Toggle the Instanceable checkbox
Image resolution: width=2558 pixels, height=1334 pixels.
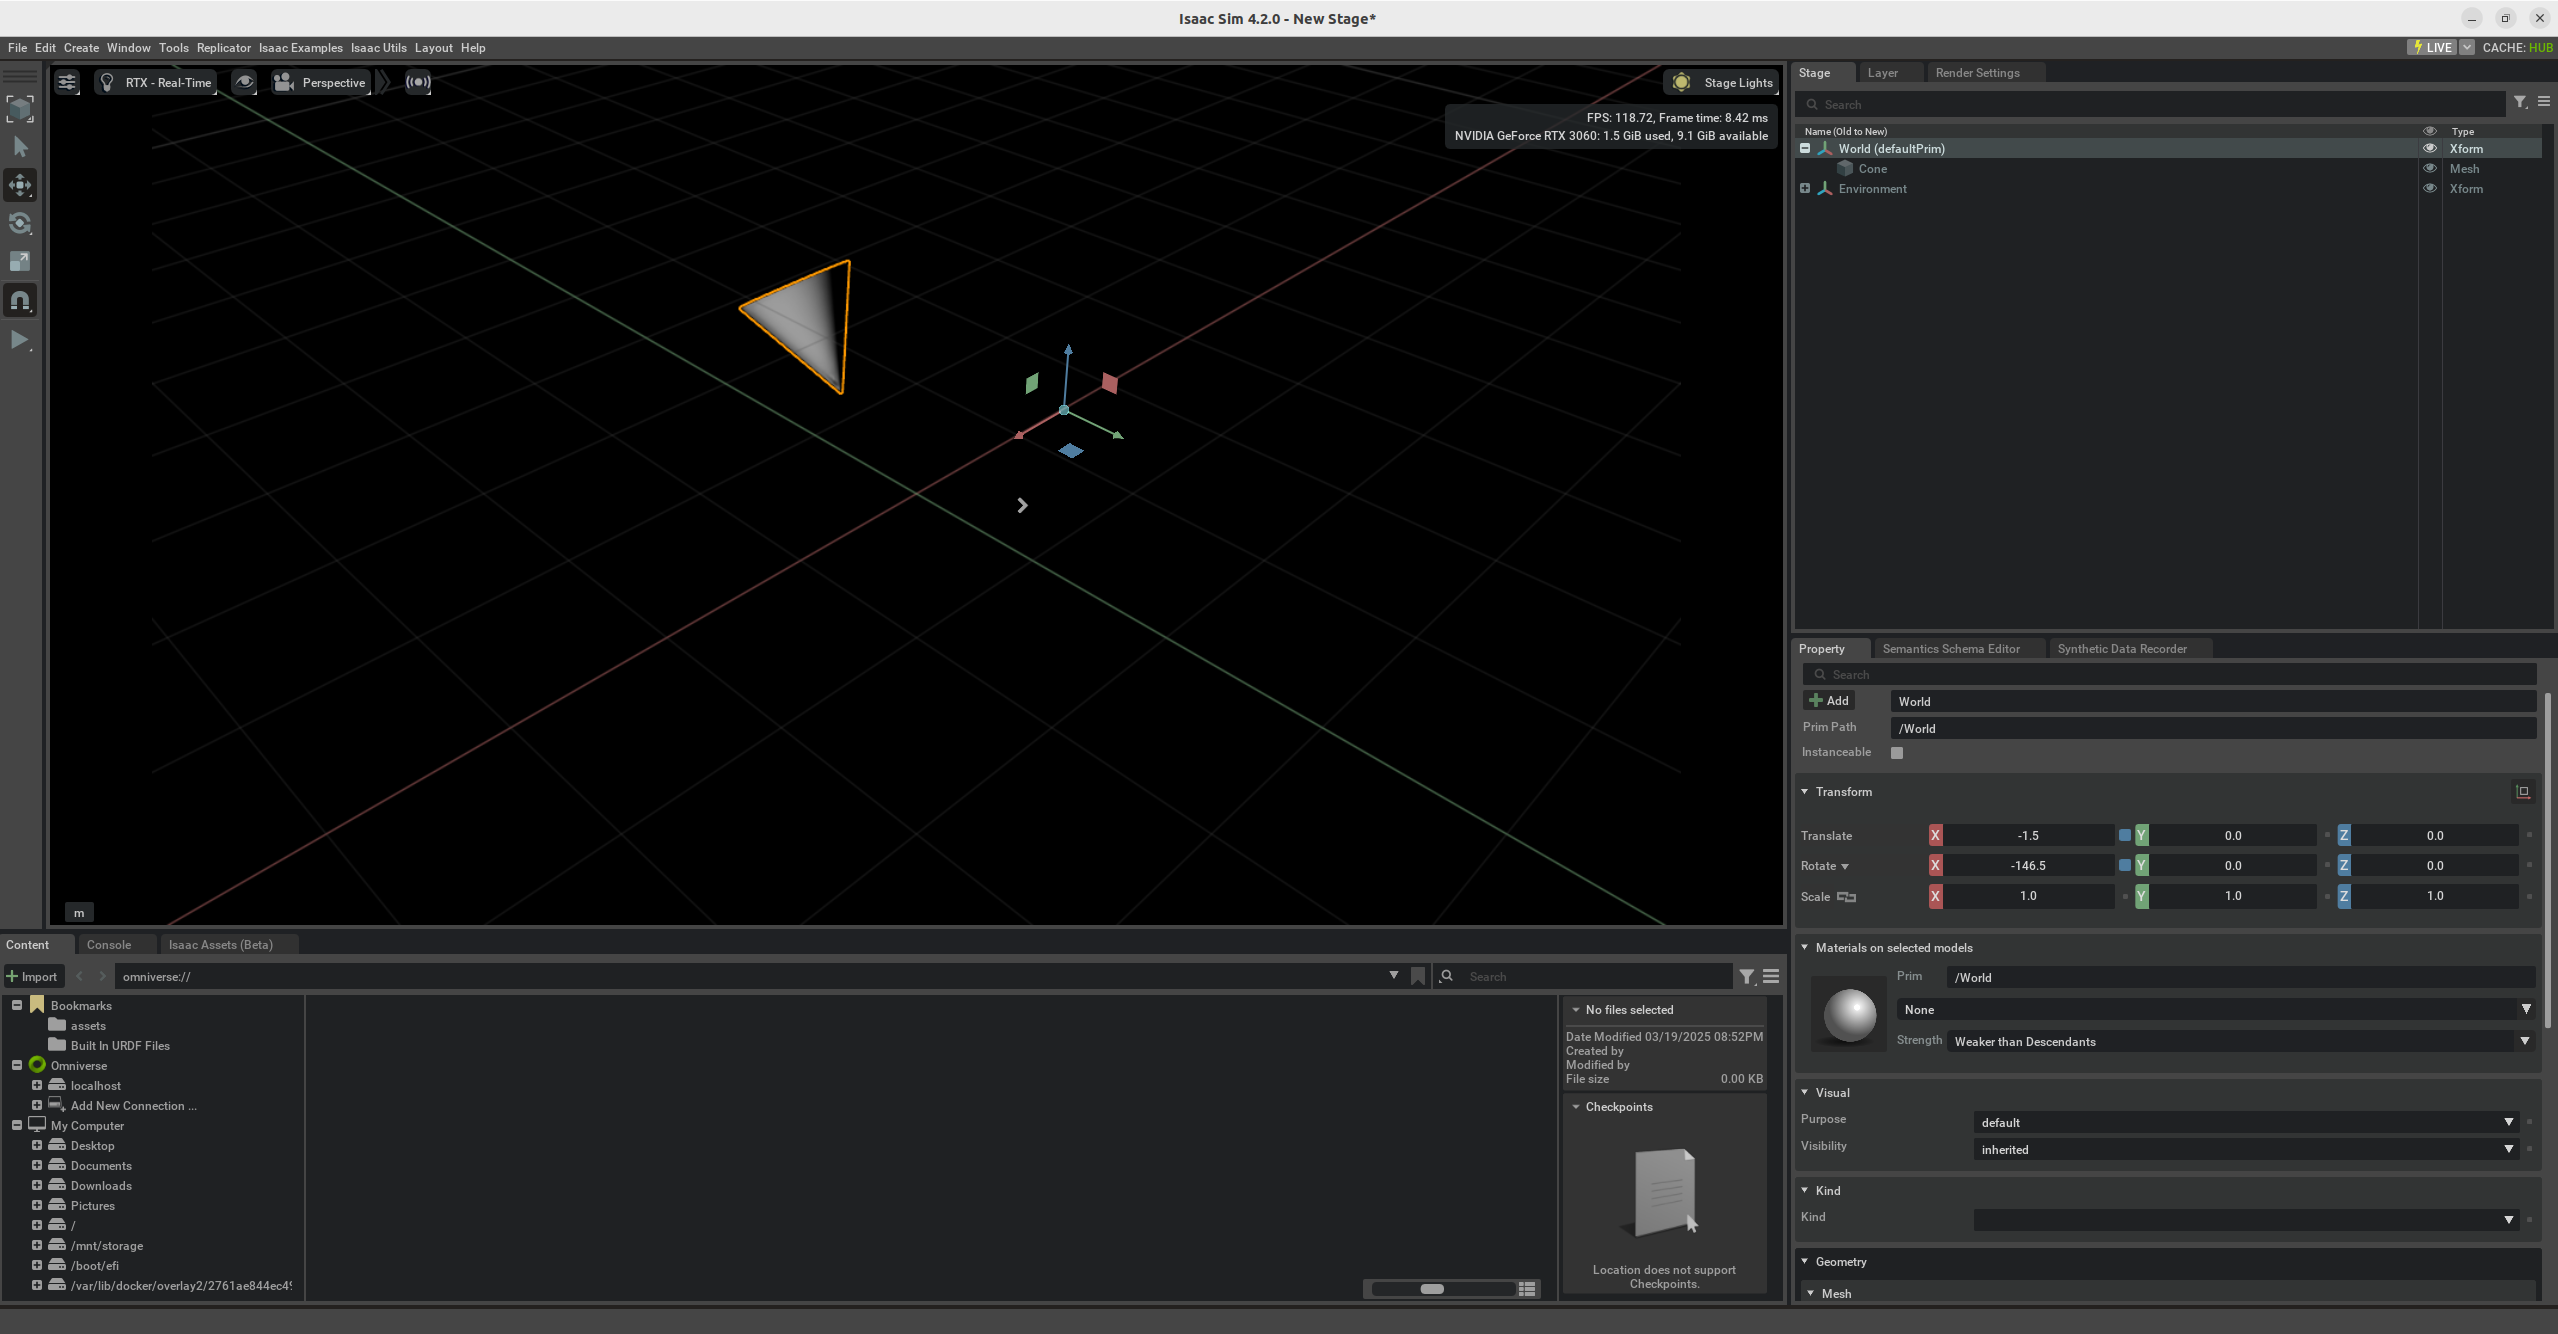pos(1897,753)
